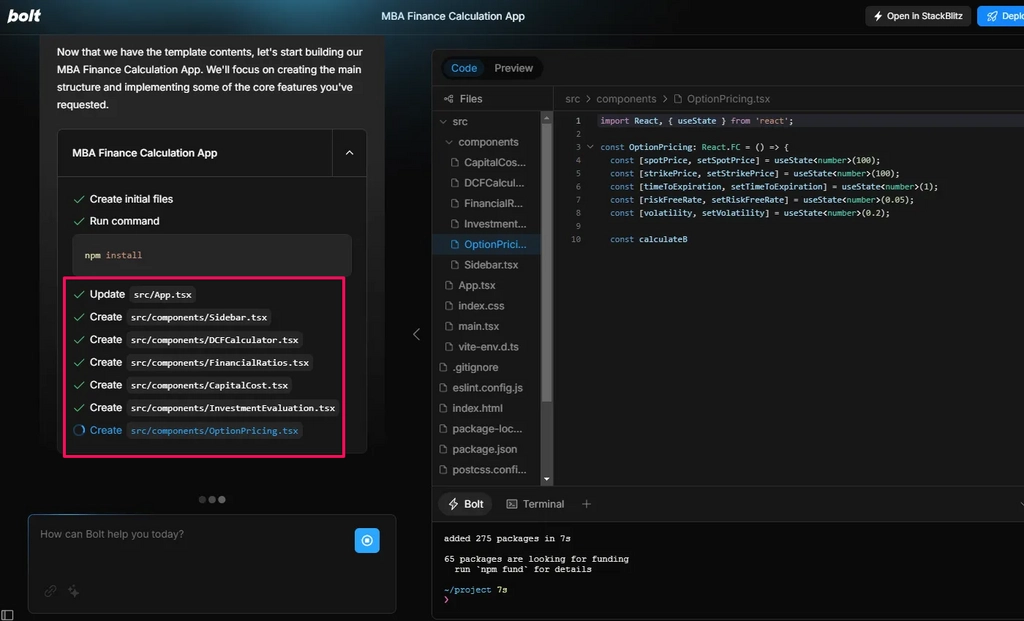The height and width of the screenshot is (621, 1024).
Task: Click line number 10 in editor gutter
Action: pos(575,240)
